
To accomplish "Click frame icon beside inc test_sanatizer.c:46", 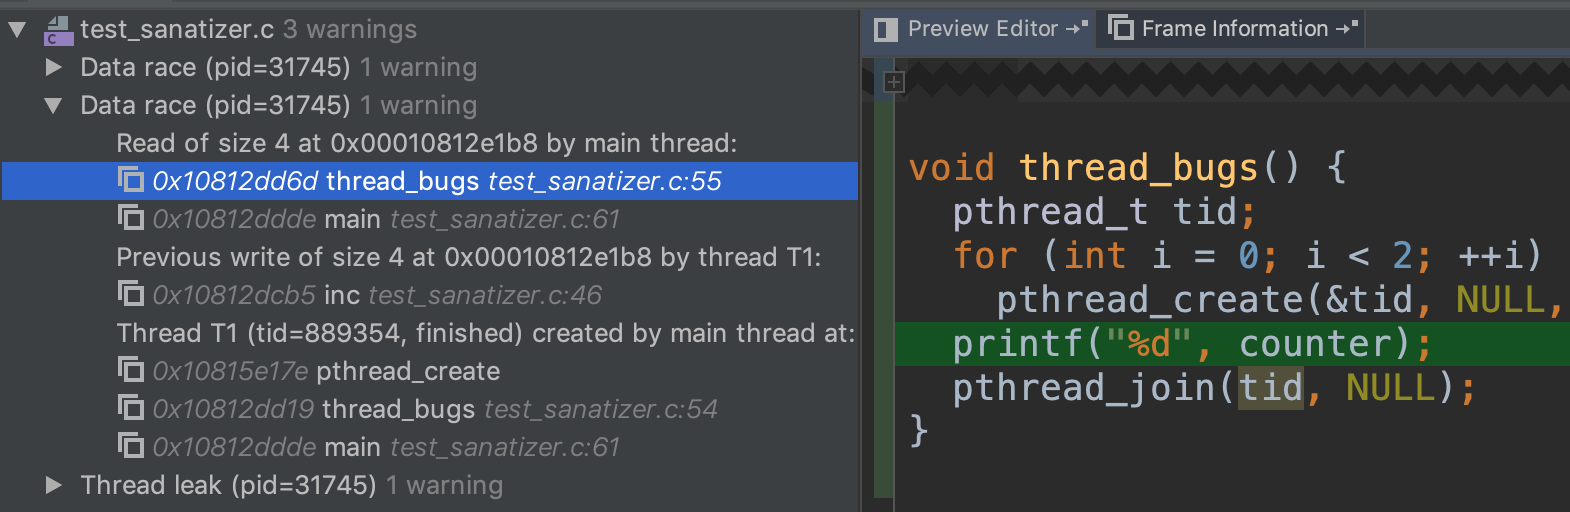I will tap(130, 294).
